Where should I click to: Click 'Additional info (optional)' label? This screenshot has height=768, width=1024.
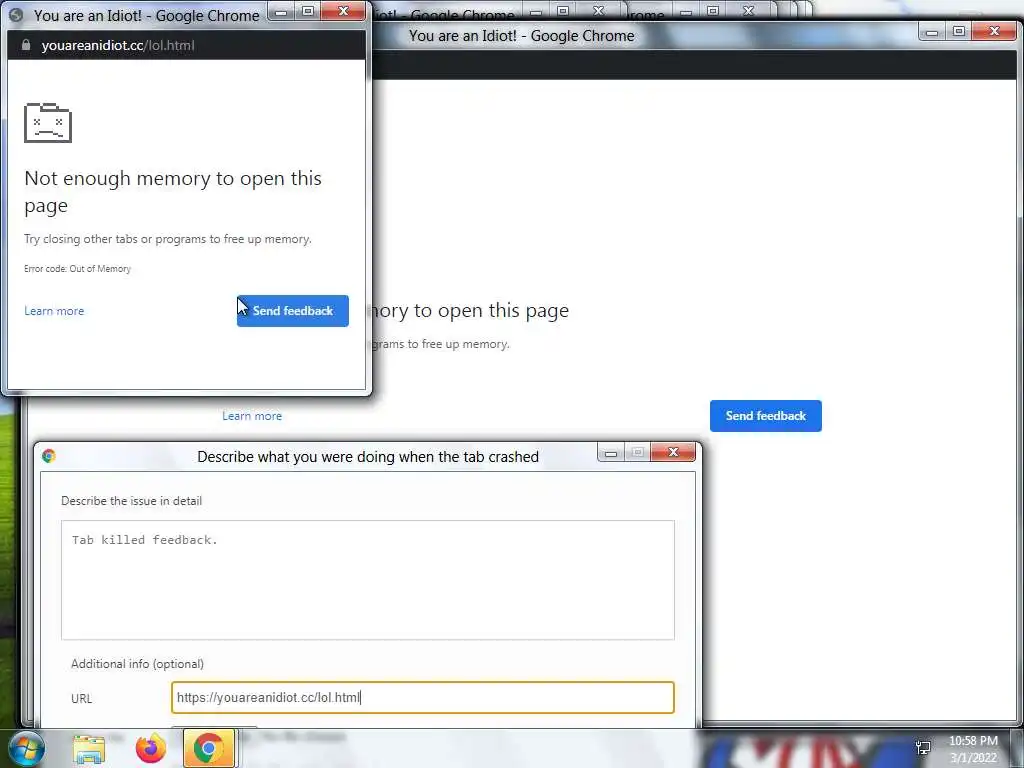[137, 664]
